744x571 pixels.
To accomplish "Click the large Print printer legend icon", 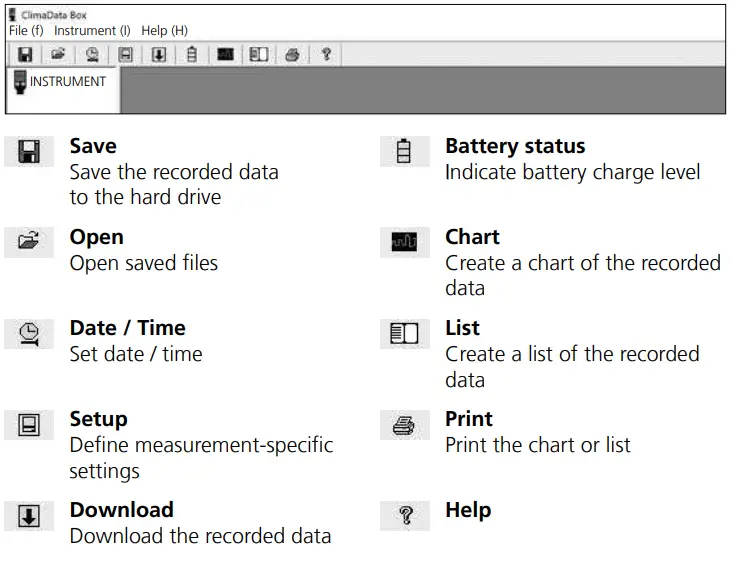I will pyautogui.click(x=404, y=425).
